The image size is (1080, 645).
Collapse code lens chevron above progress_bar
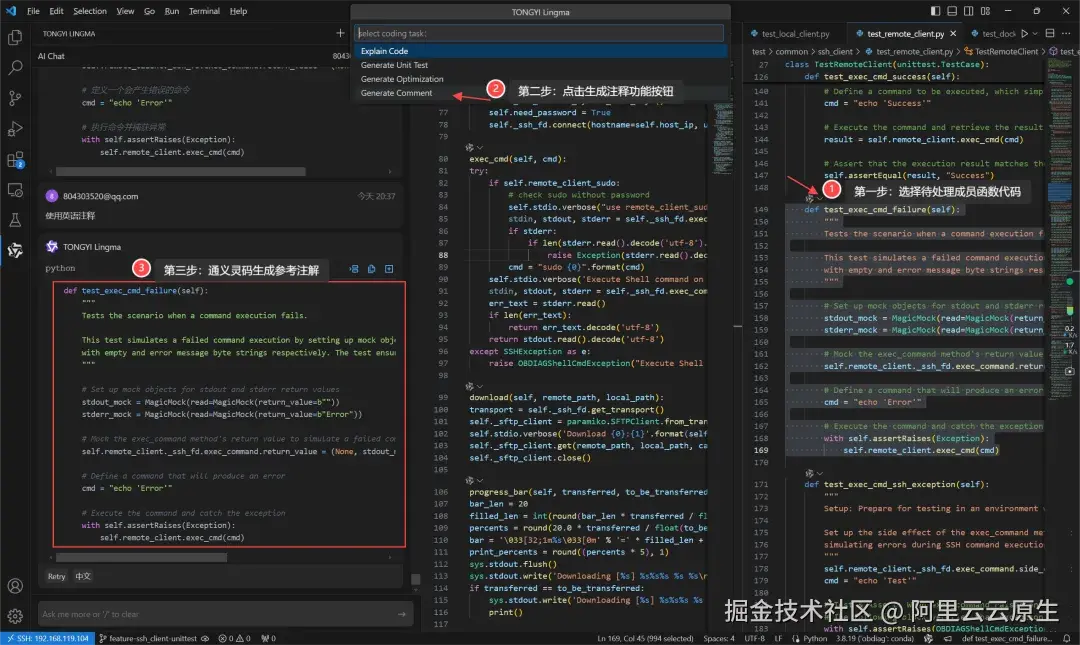pos(480,480)
